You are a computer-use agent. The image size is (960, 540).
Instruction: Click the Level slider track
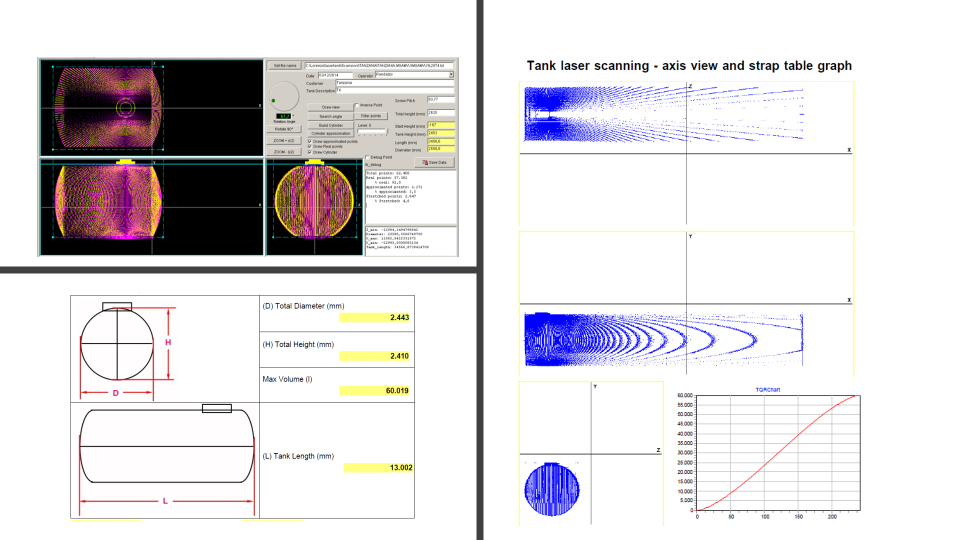(x=373, y=131)
